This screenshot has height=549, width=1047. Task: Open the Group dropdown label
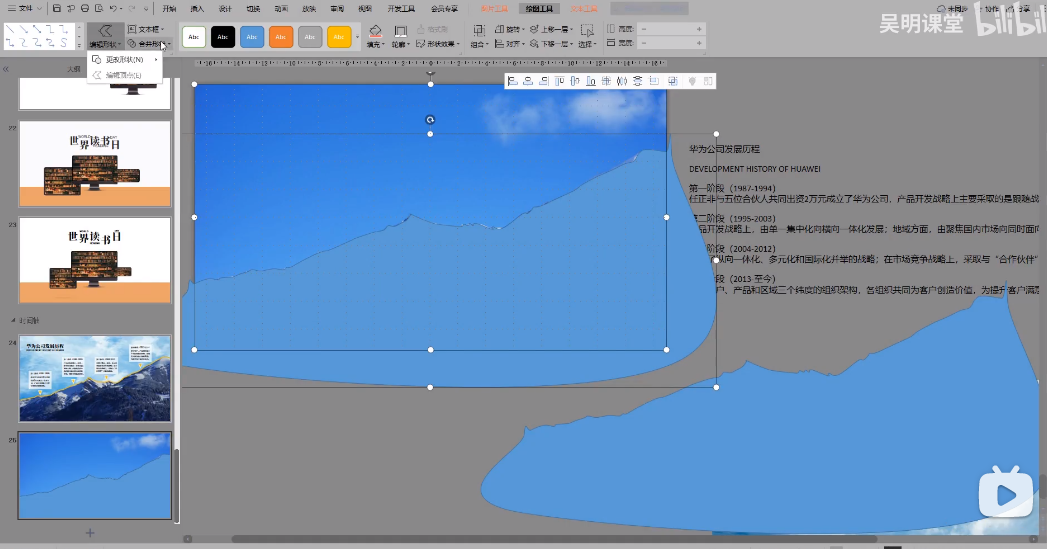(x=479, y=44)
